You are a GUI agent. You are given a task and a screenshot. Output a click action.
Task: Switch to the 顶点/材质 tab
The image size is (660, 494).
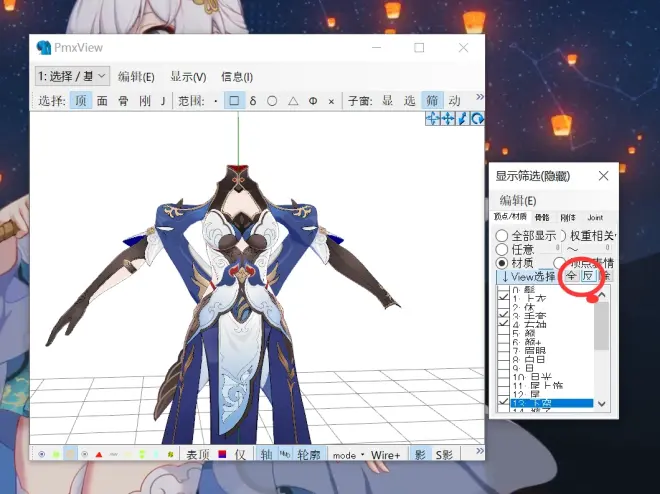pos(510,217)
